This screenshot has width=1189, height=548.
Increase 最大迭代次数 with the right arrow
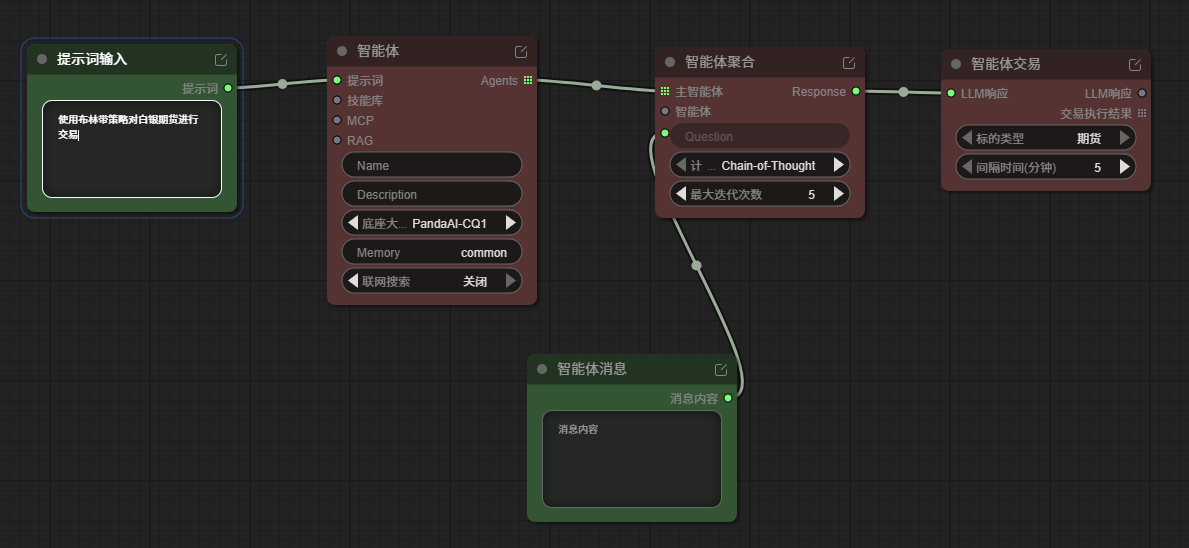838,194
